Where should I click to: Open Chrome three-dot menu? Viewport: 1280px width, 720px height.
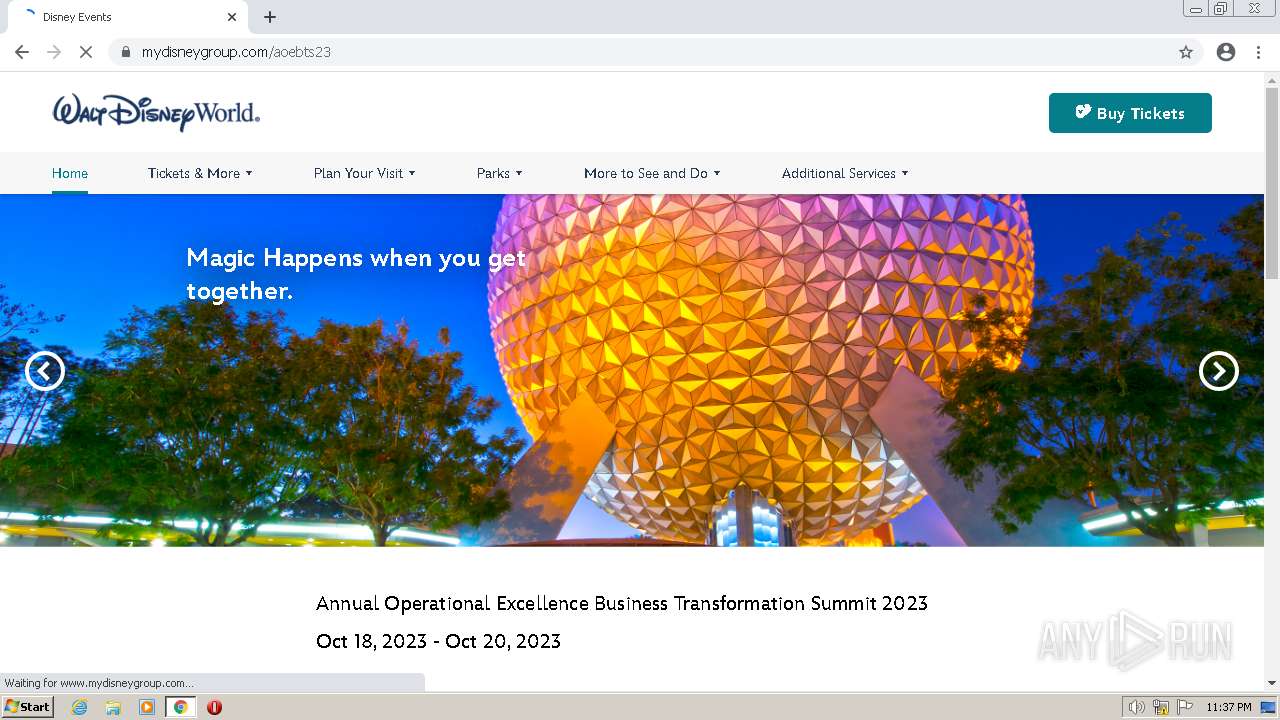pos(1258,52)
